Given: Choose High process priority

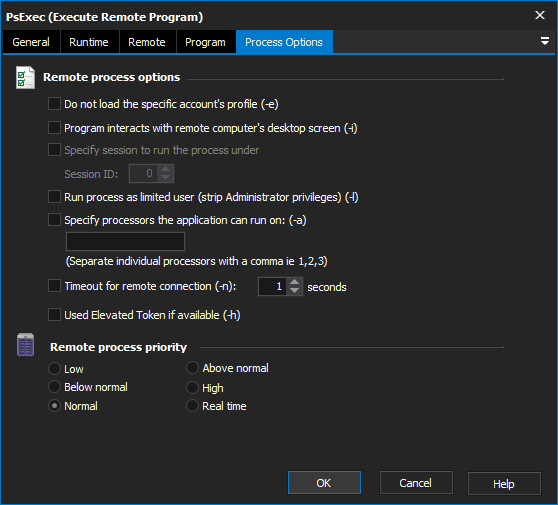Looking at the screenshot, I should click(x=192, y=388).
